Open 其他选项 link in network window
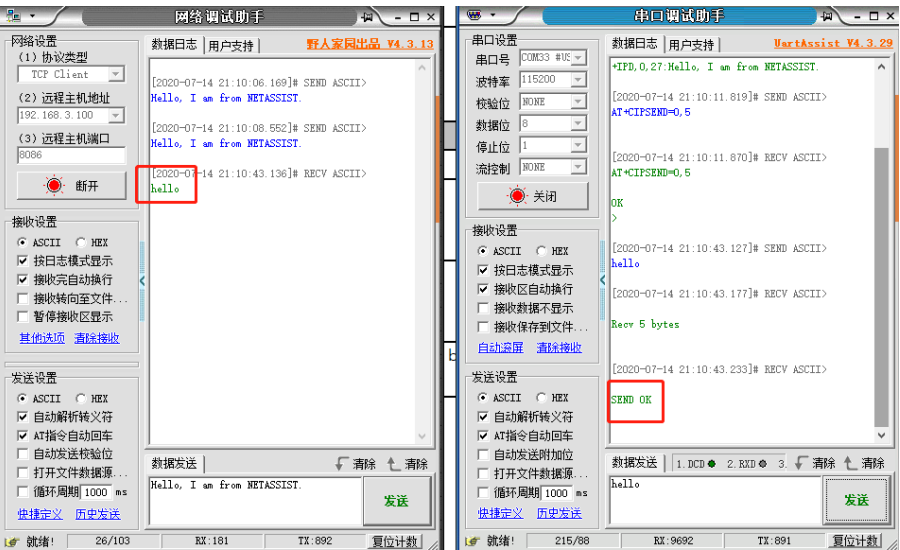This screenshot has height=550, width=900. tap(42, 338)
